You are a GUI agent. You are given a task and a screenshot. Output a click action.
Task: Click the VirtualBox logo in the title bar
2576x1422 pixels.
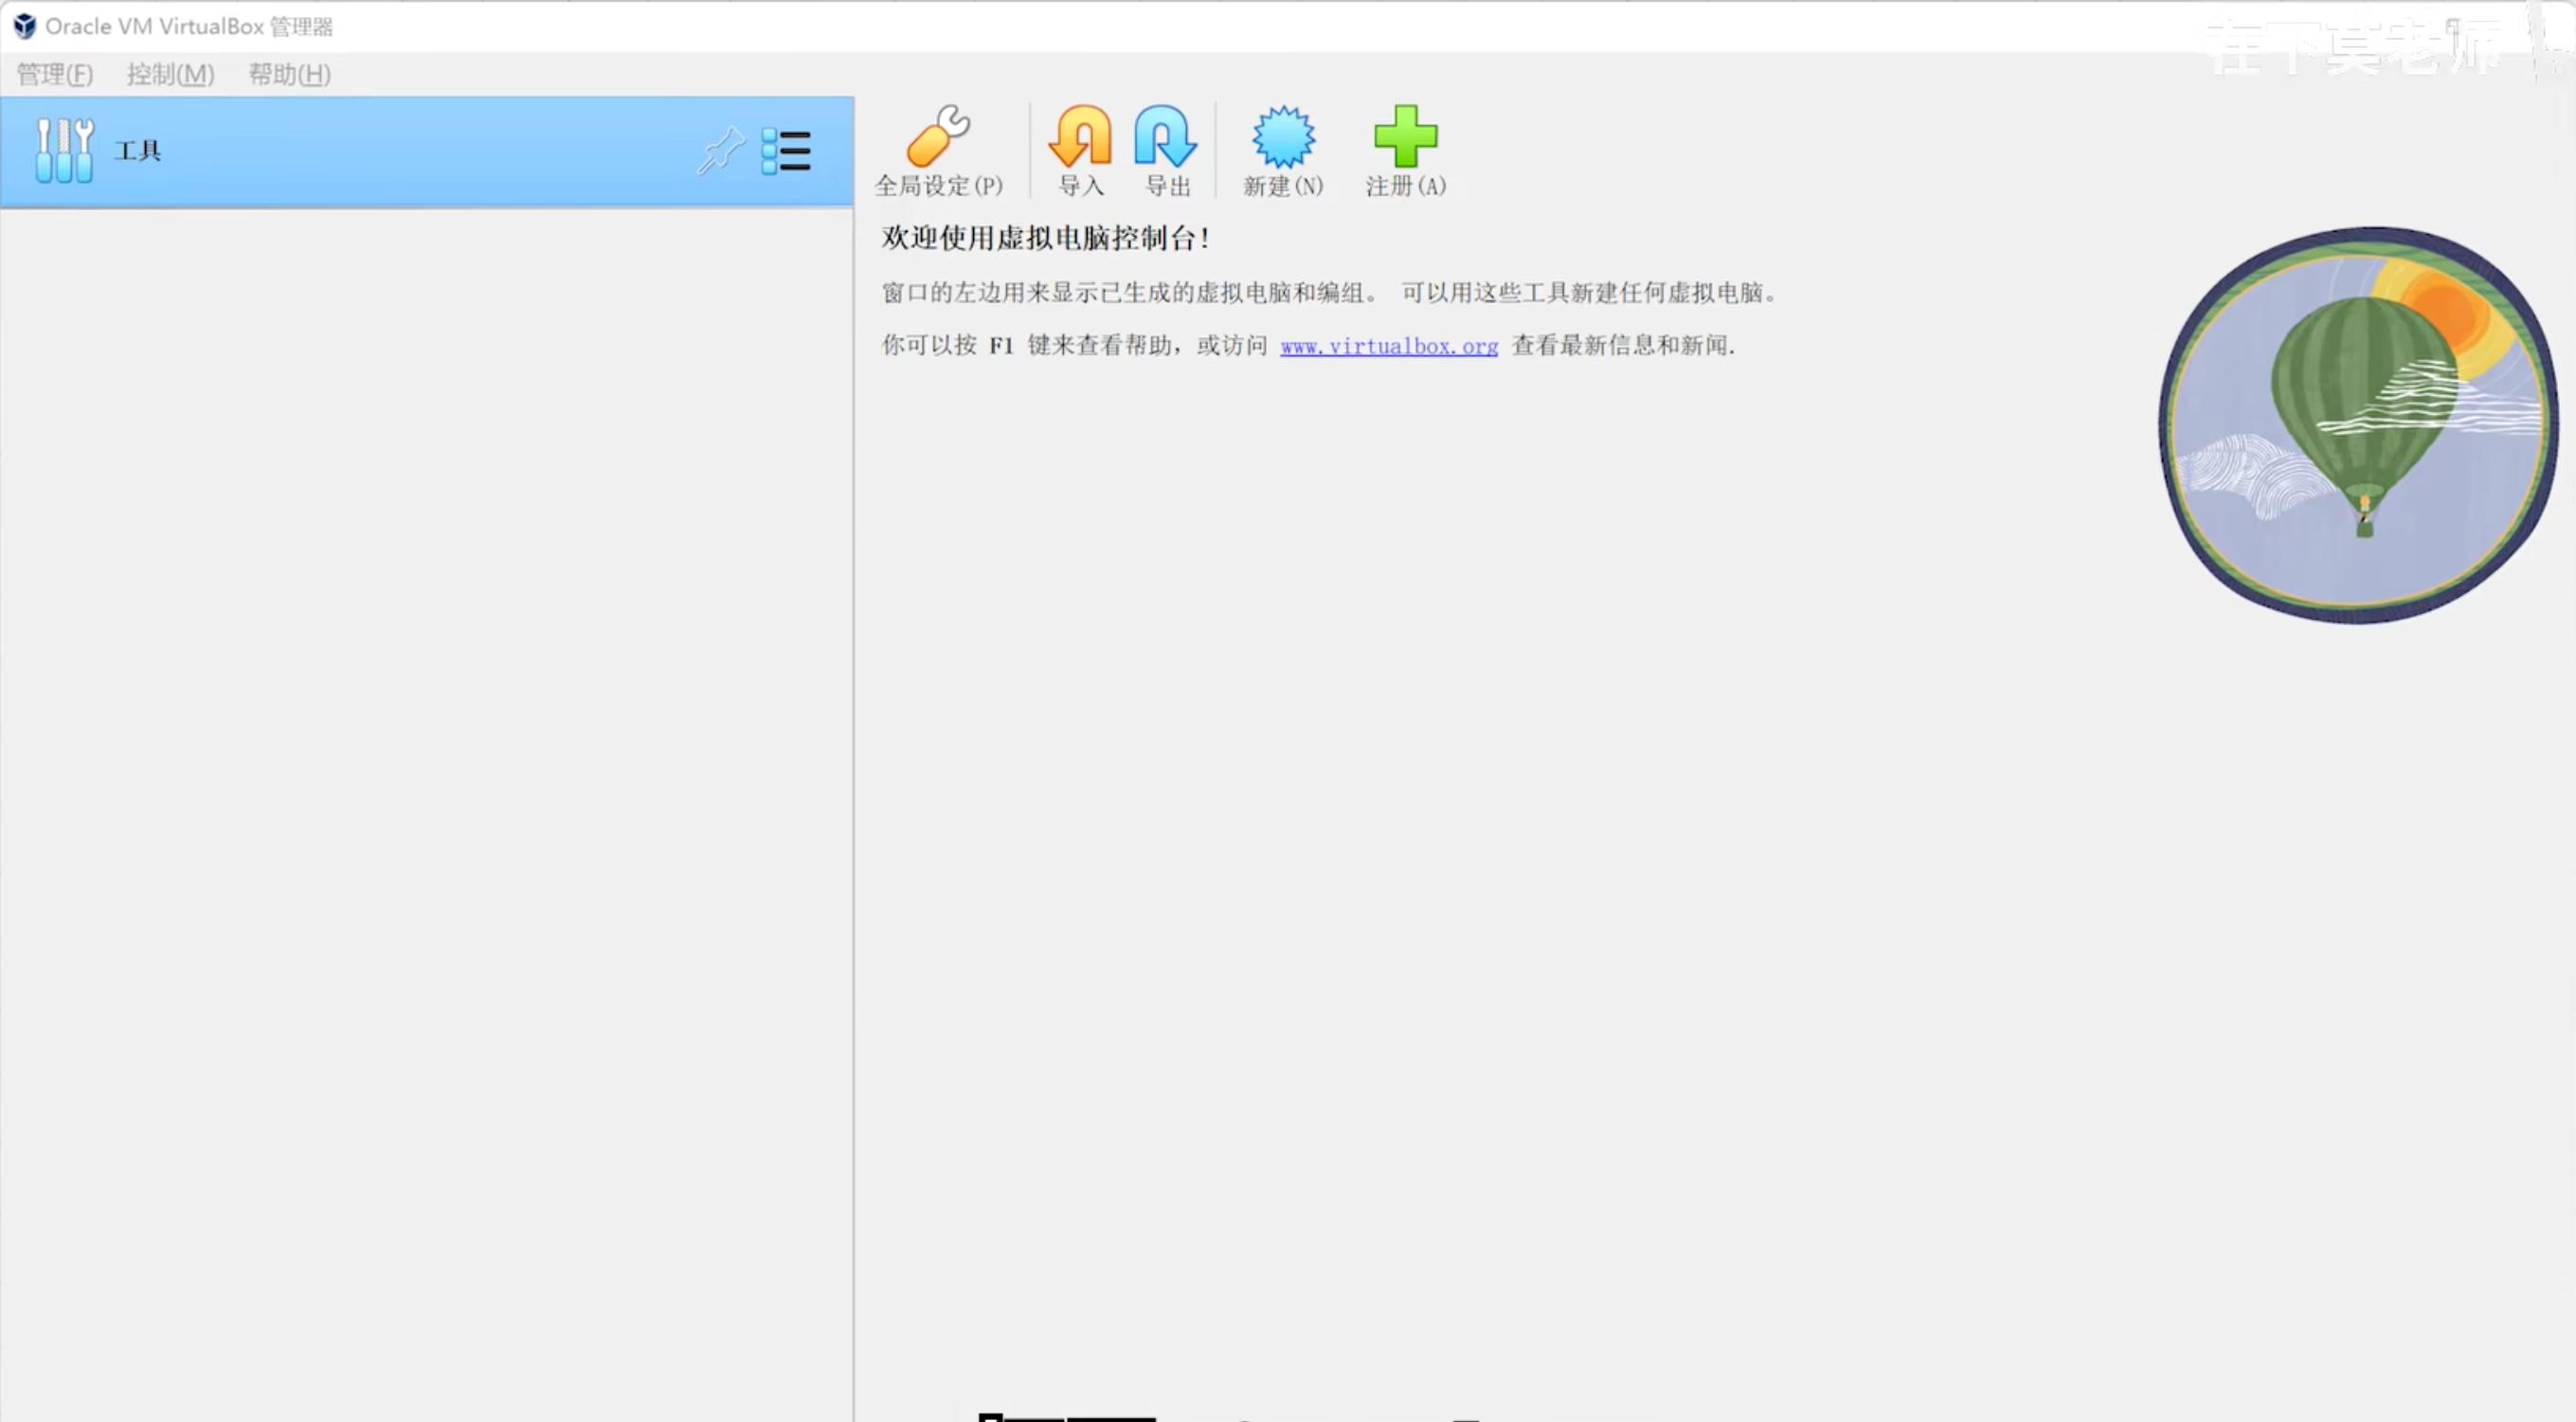pos(24,26)
